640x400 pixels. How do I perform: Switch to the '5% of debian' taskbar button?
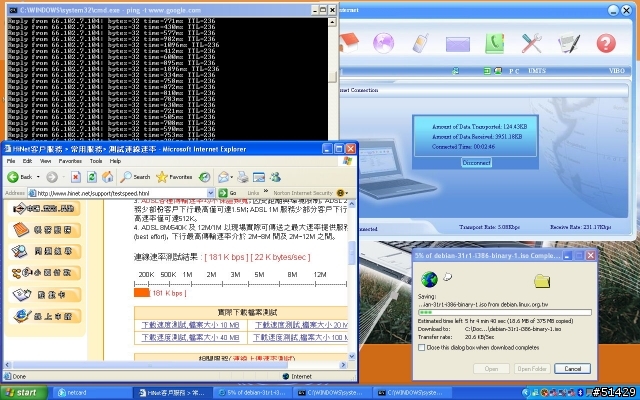tap(253, 393)
